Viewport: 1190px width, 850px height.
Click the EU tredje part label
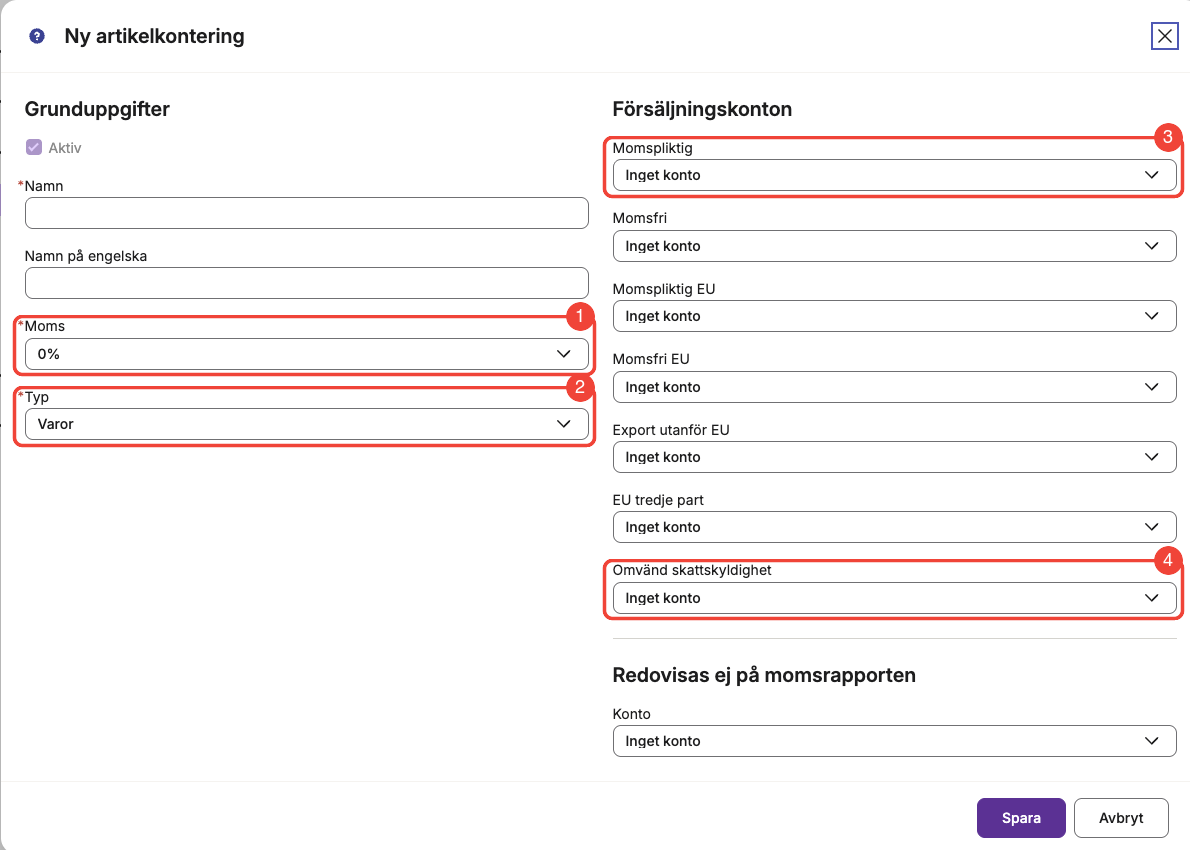coord(658,500)
